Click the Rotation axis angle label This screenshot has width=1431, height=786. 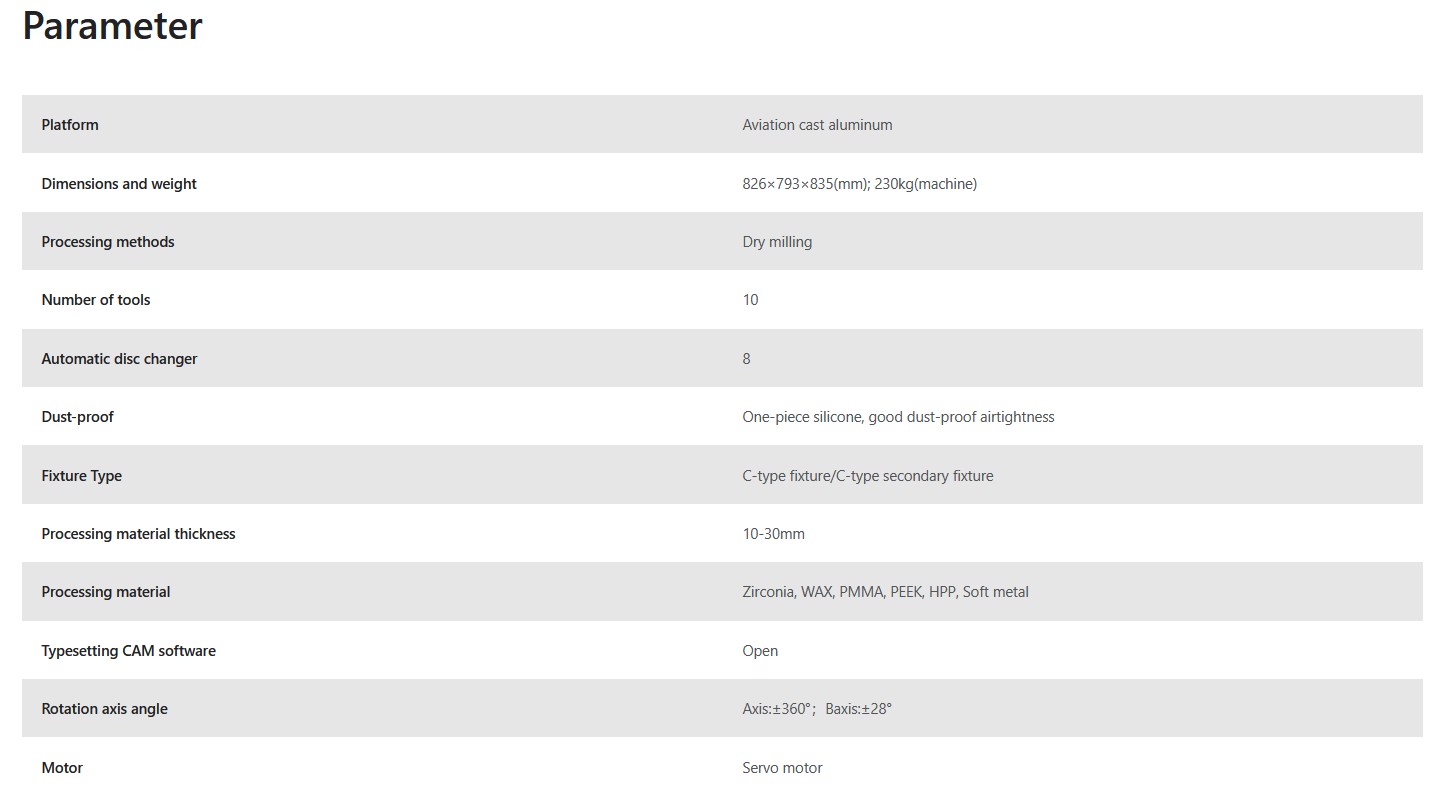[x=104, y=709]
